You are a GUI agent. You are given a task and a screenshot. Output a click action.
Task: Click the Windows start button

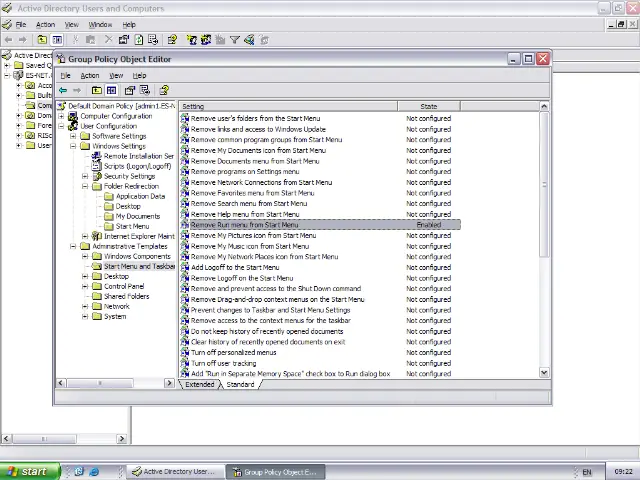click(29, 471)
